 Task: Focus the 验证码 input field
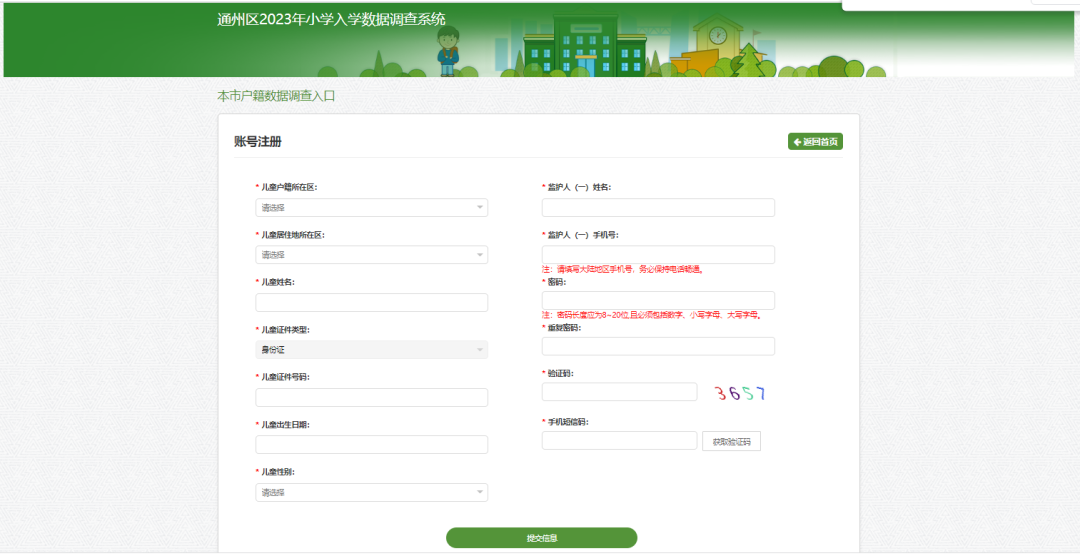tap(619, 392)
